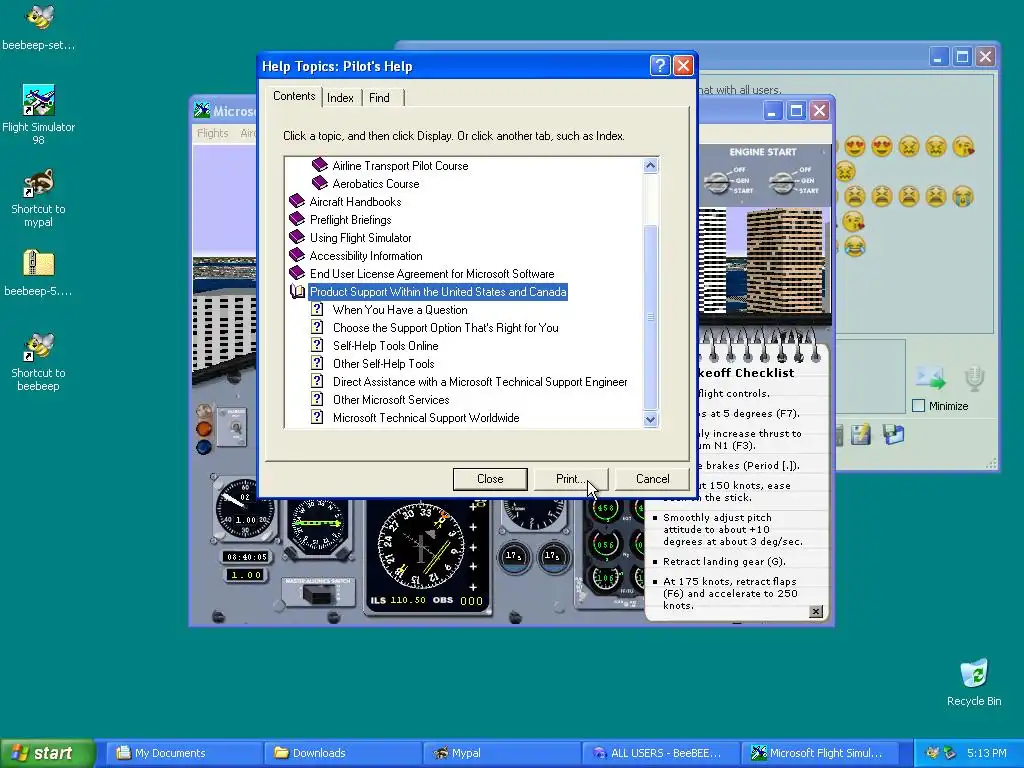Click the ILS 110.50 frequency readout

[398, 600]
